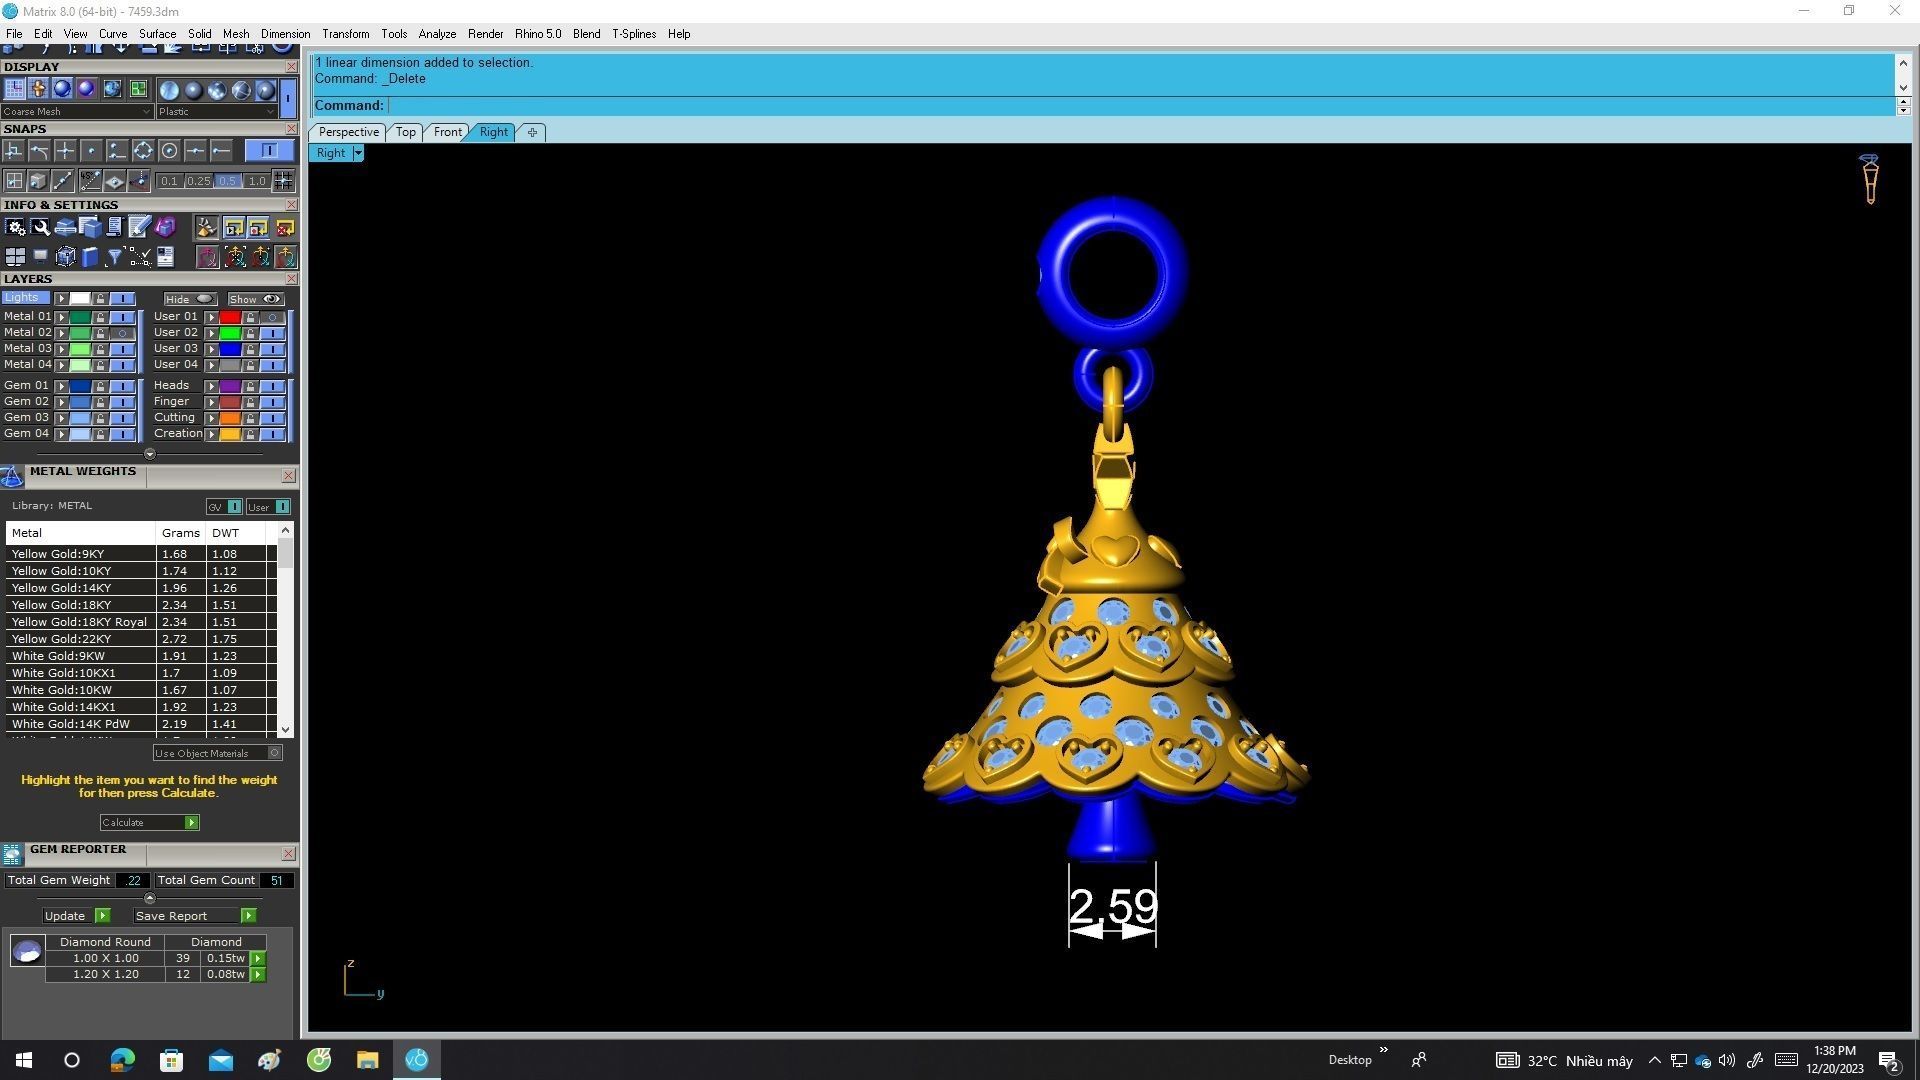The image size is (1920, 1080).
Task: Click the green four-viewport layout icon
Action: 138,89
